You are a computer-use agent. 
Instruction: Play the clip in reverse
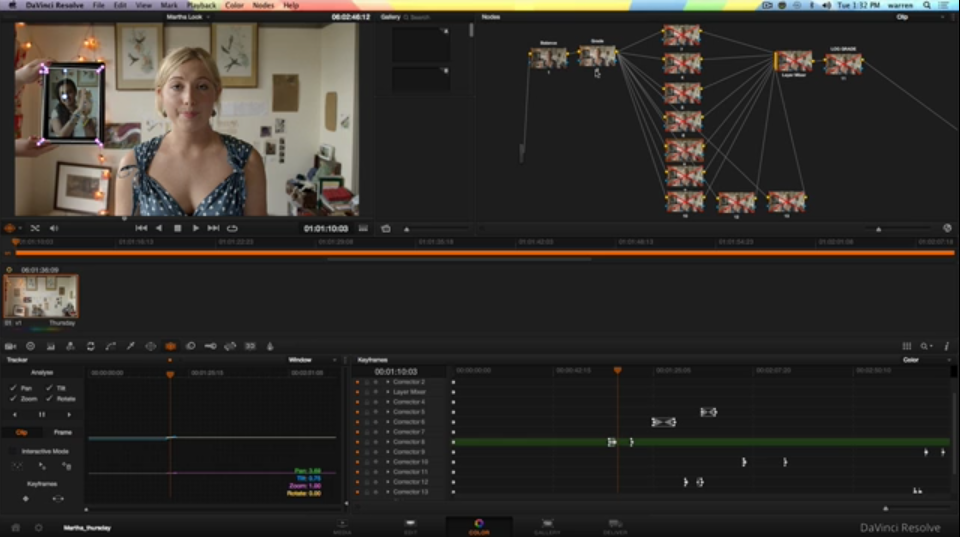[159, 228]
